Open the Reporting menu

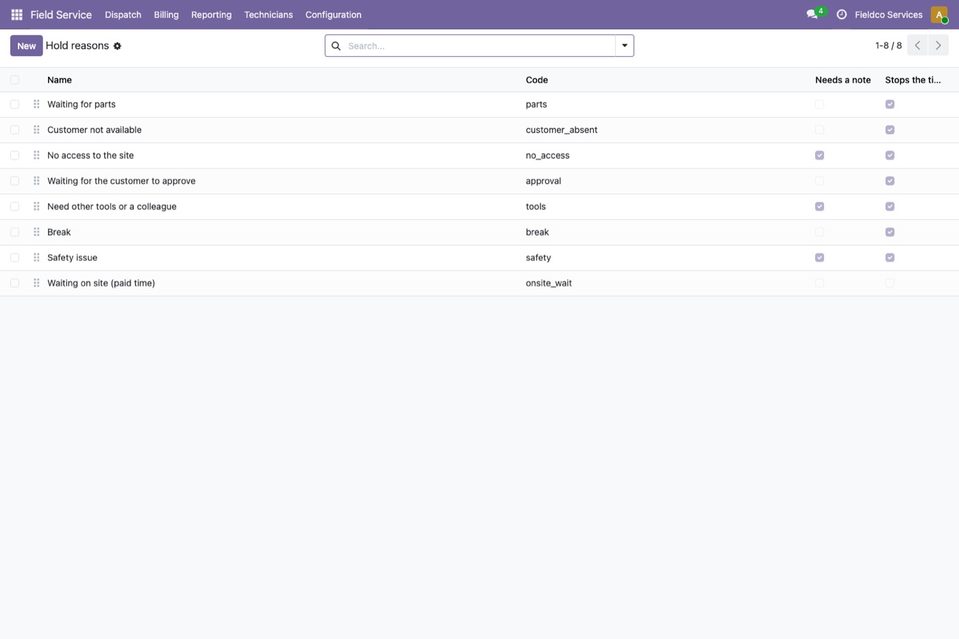pos(211,15)
